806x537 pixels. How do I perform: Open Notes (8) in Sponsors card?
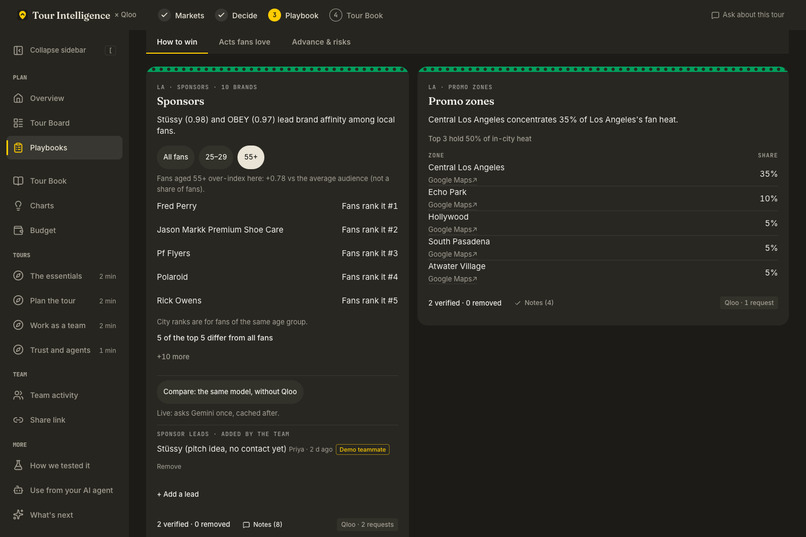pos(262,525)
